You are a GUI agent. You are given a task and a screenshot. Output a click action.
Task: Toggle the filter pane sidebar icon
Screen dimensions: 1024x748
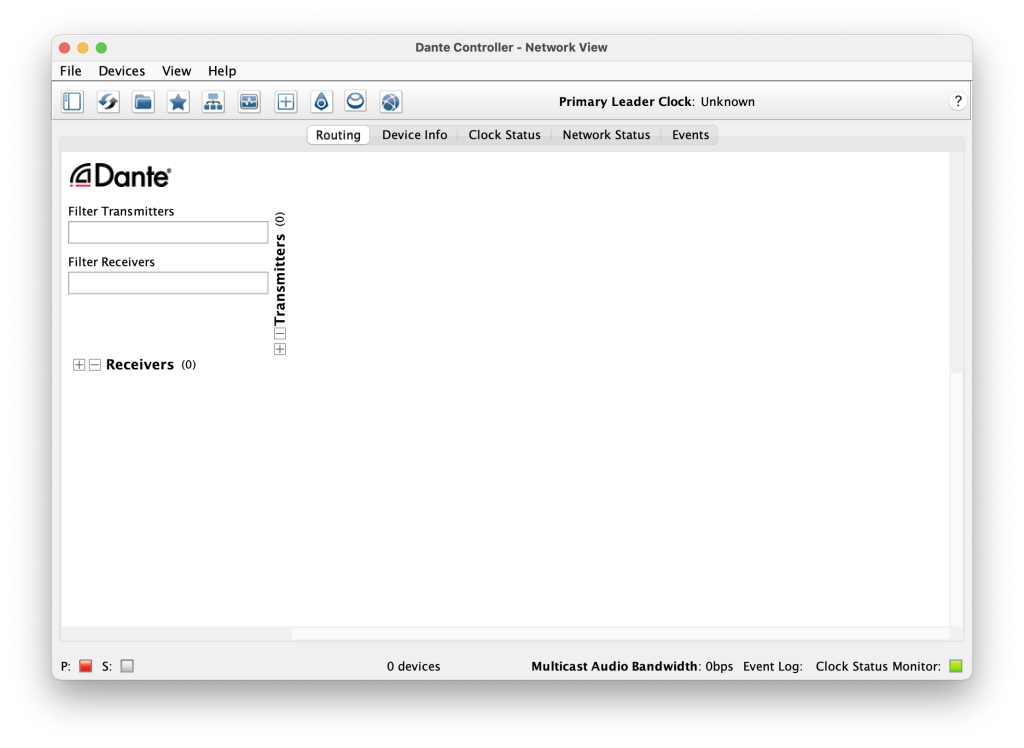72,102
